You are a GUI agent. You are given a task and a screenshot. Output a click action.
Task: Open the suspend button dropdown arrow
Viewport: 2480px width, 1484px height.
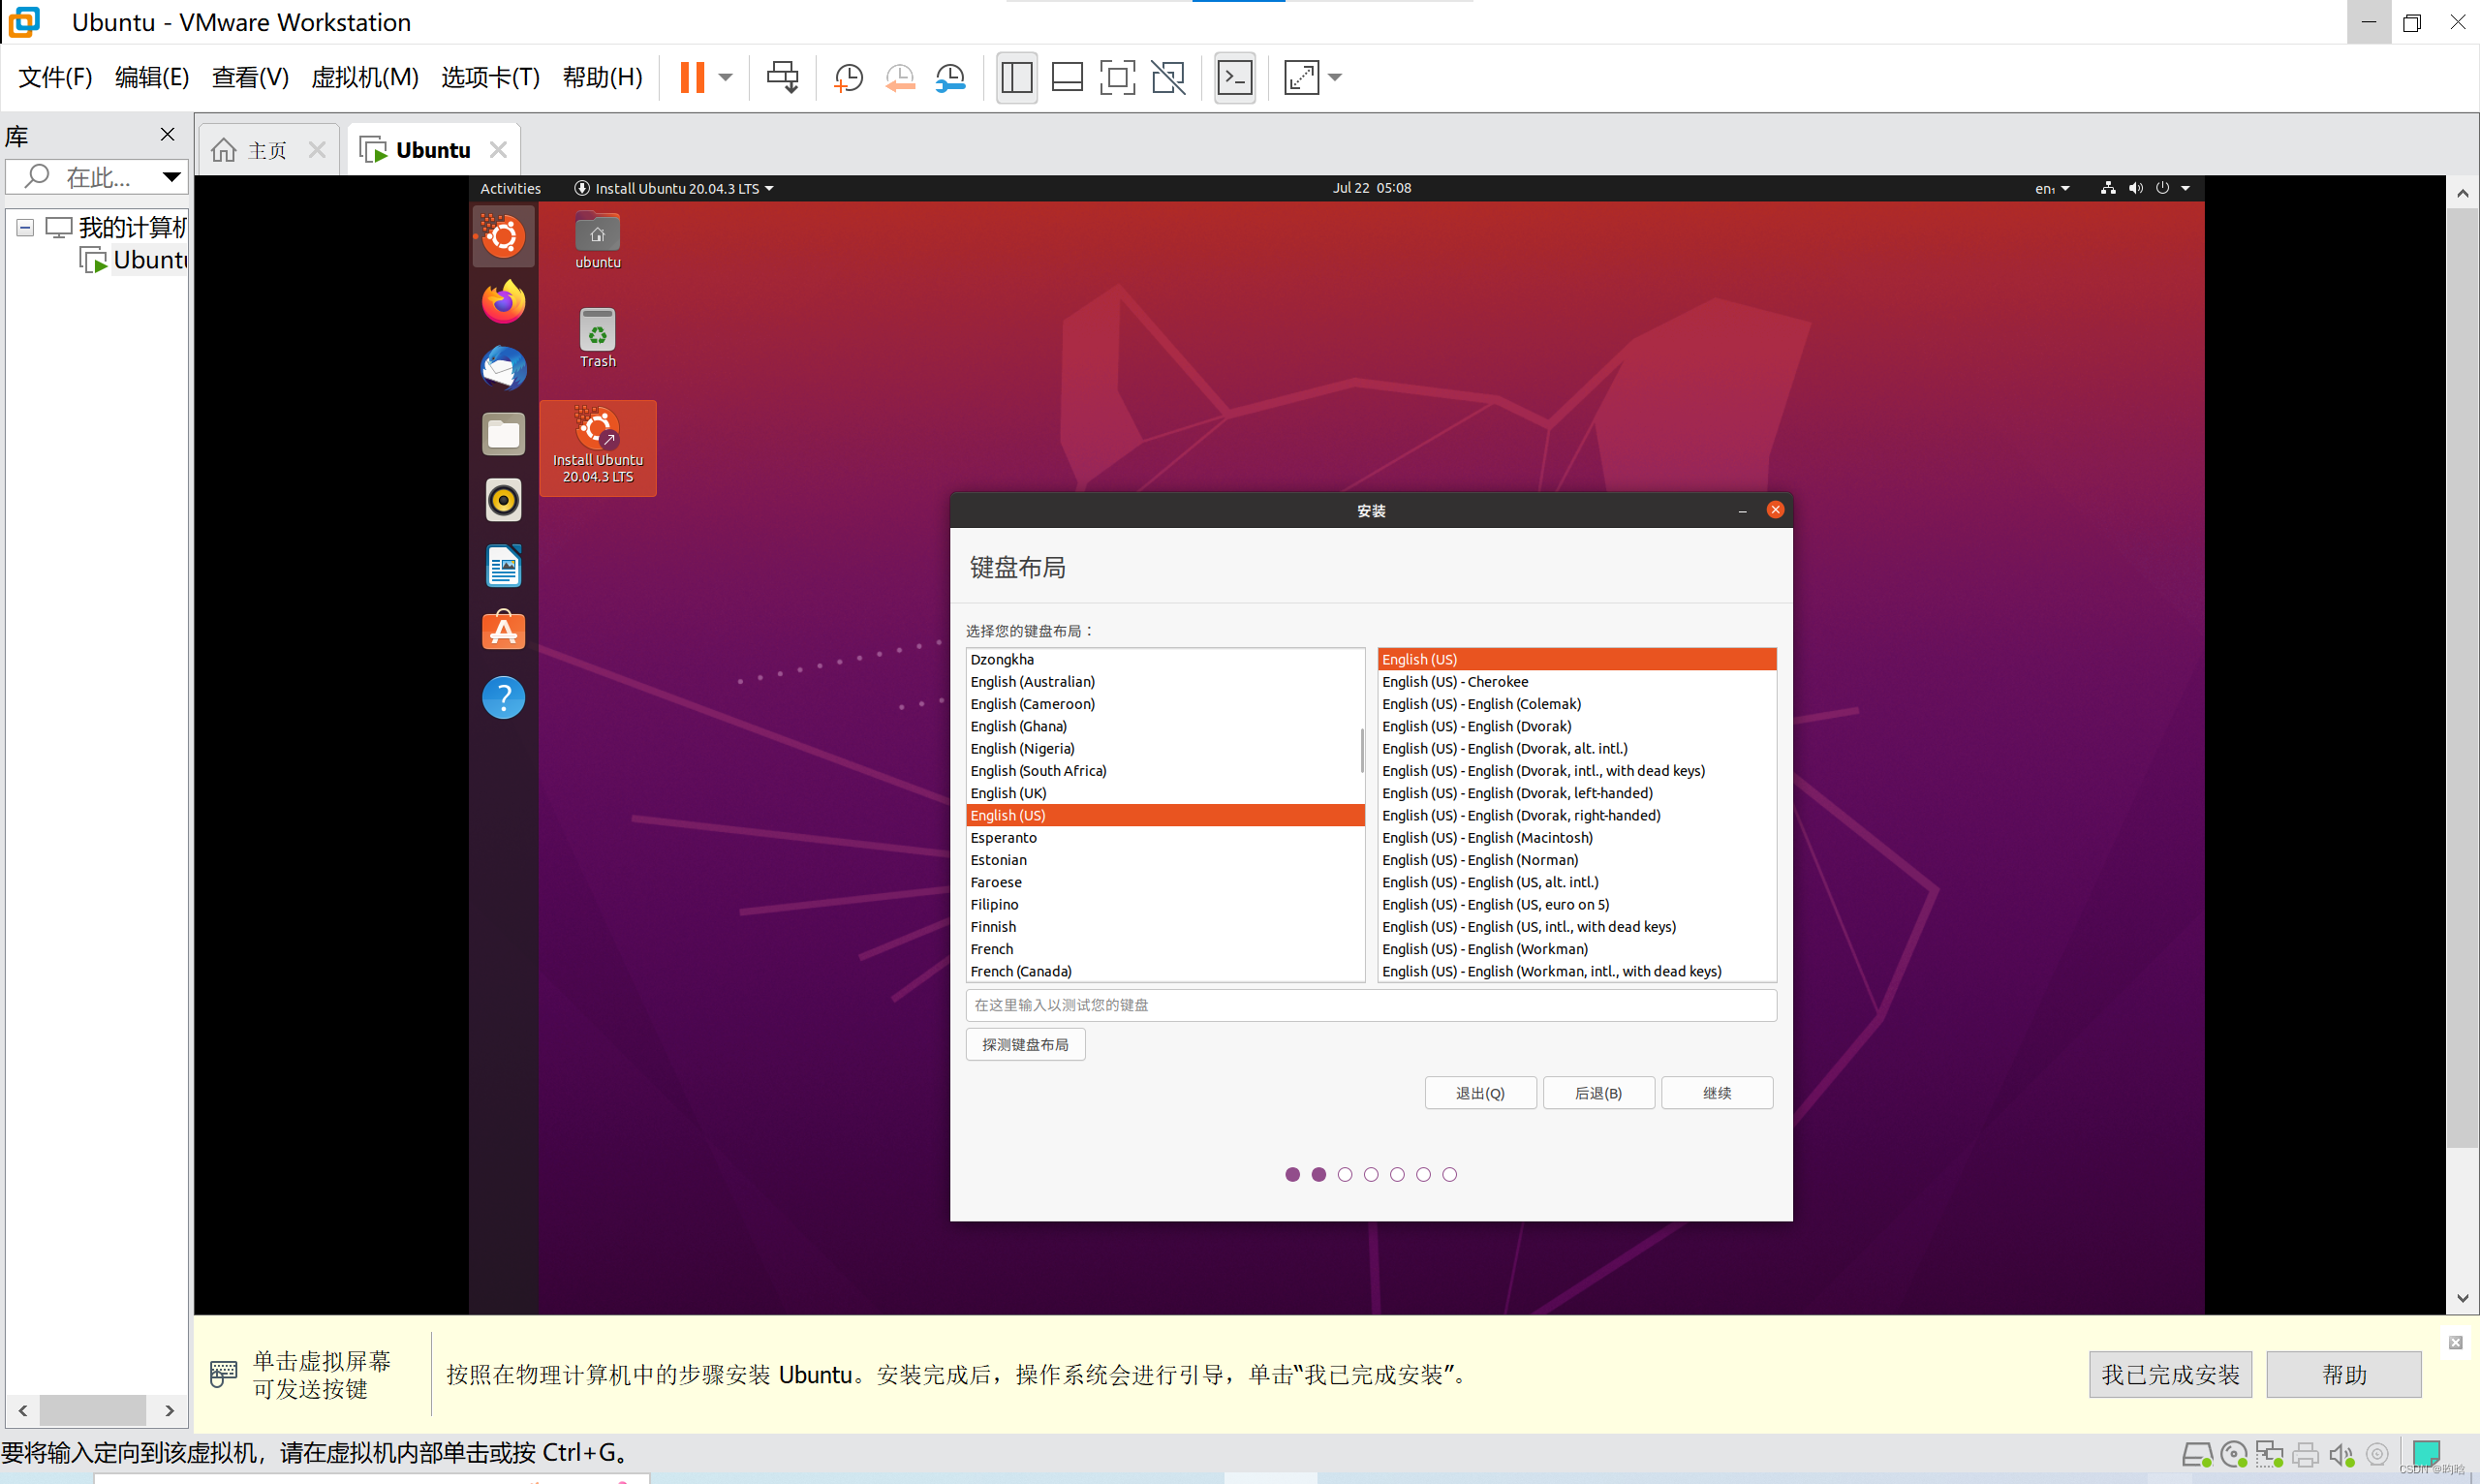pyautogui.click(x=726, y=77)
